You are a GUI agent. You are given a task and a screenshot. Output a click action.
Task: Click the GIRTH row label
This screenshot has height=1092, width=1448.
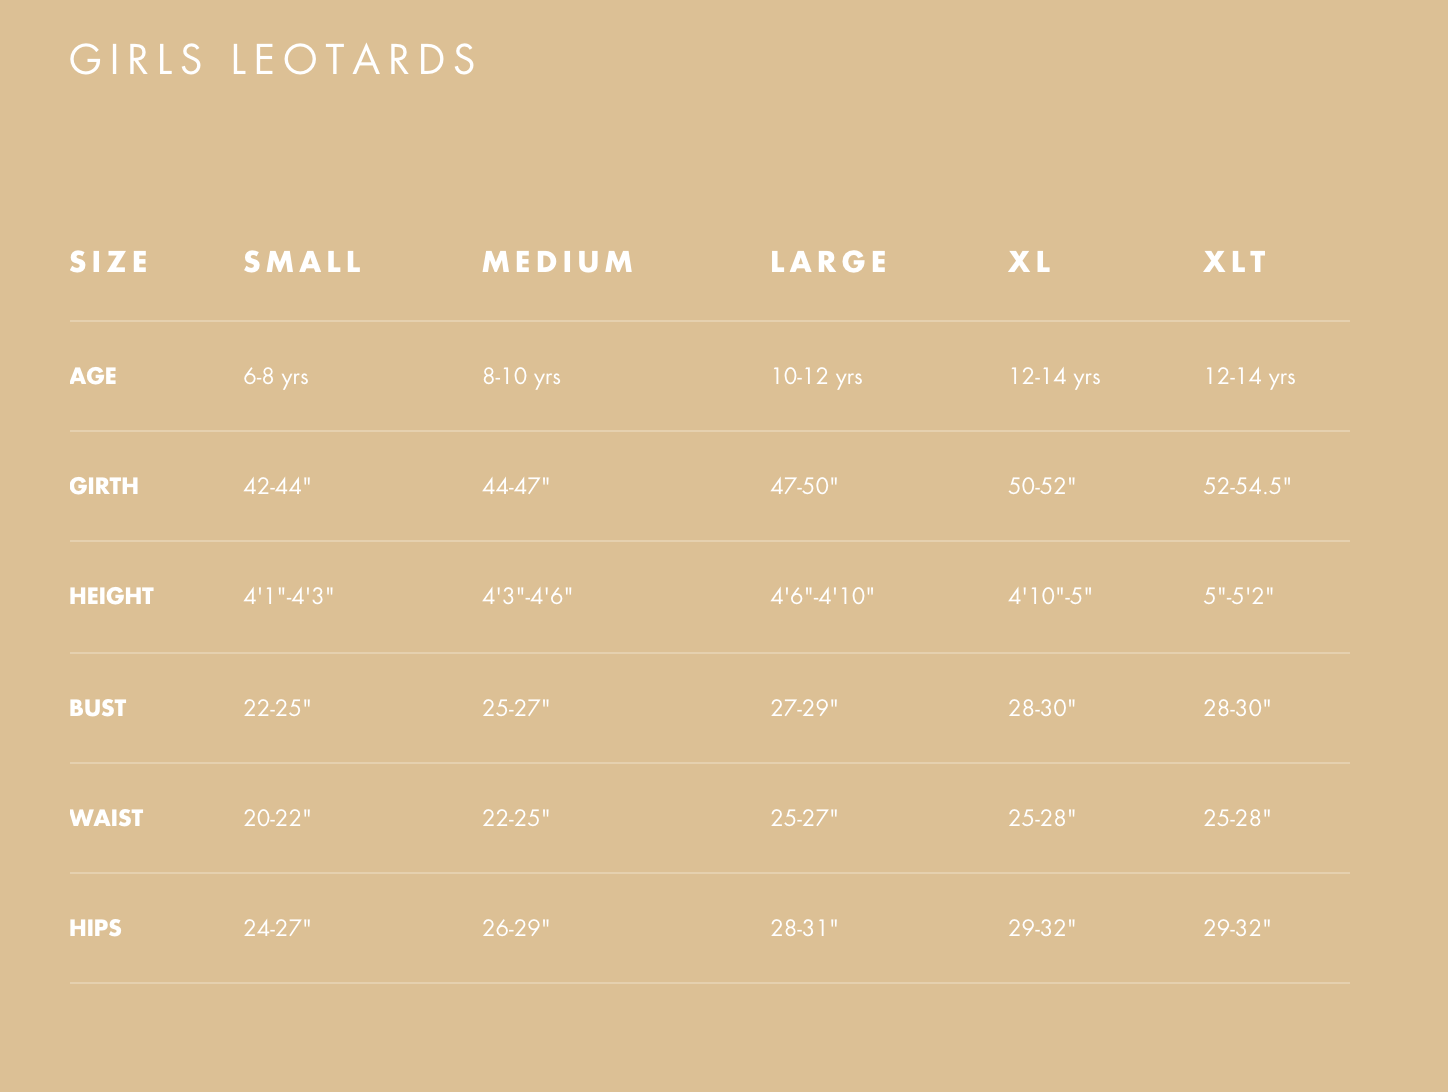point(104,486)
